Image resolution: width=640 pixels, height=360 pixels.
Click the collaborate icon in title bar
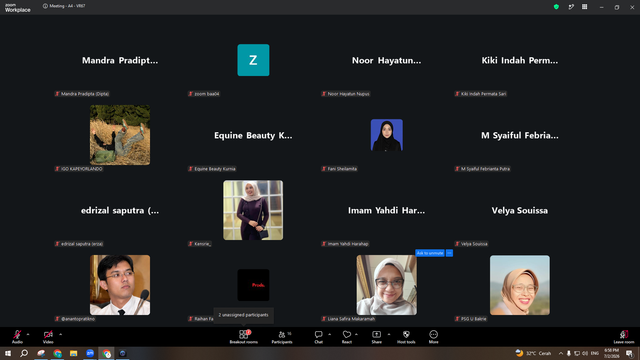[x=571, y=7]
